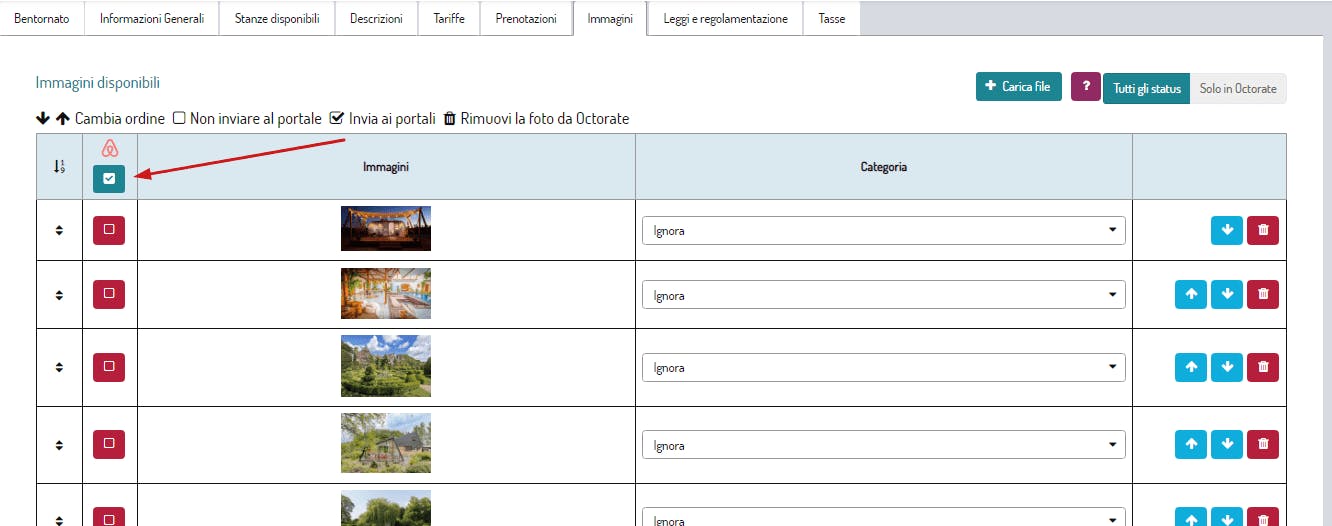Open Categoria dropdown for the mountain garden photo

tap(884, 367)
